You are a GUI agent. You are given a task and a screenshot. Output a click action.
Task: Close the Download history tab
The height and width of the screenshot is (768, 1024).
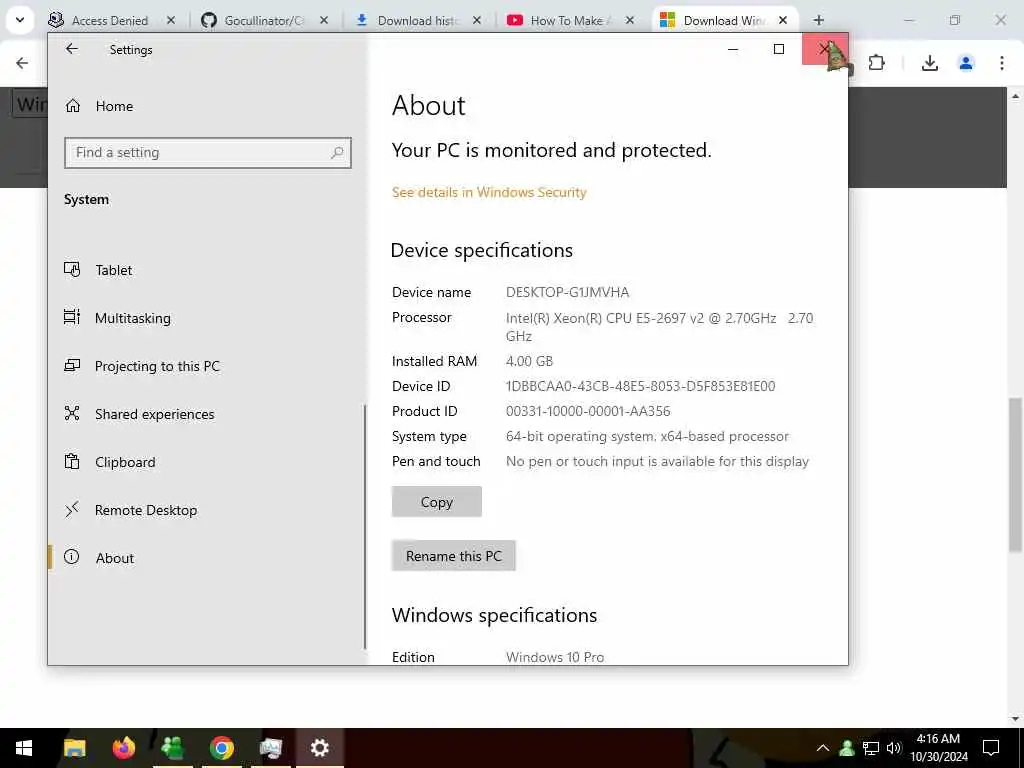477,20
